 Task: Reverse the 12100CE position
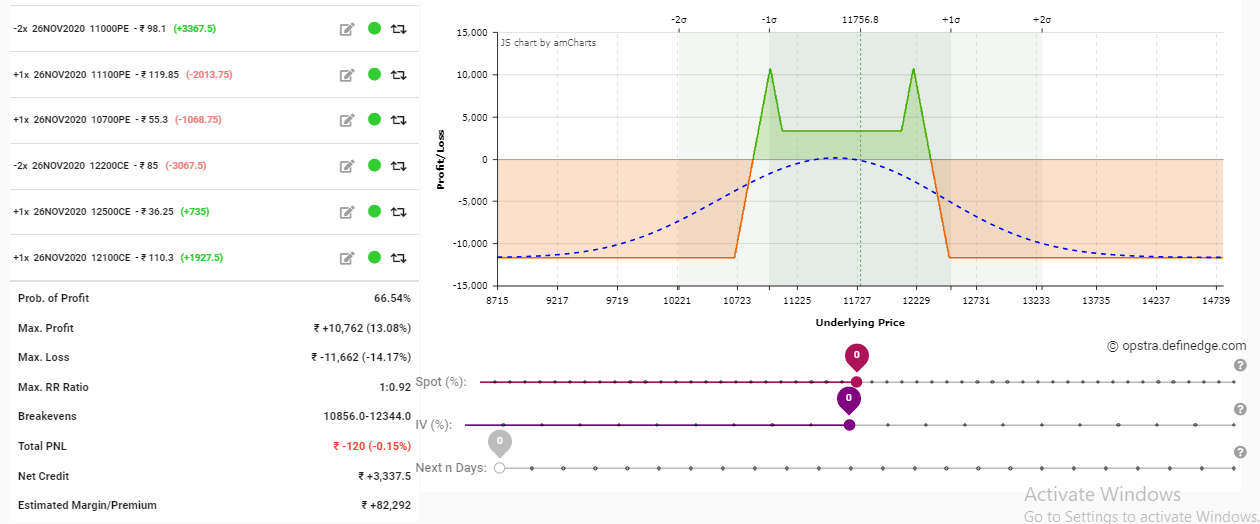point(398,258)
